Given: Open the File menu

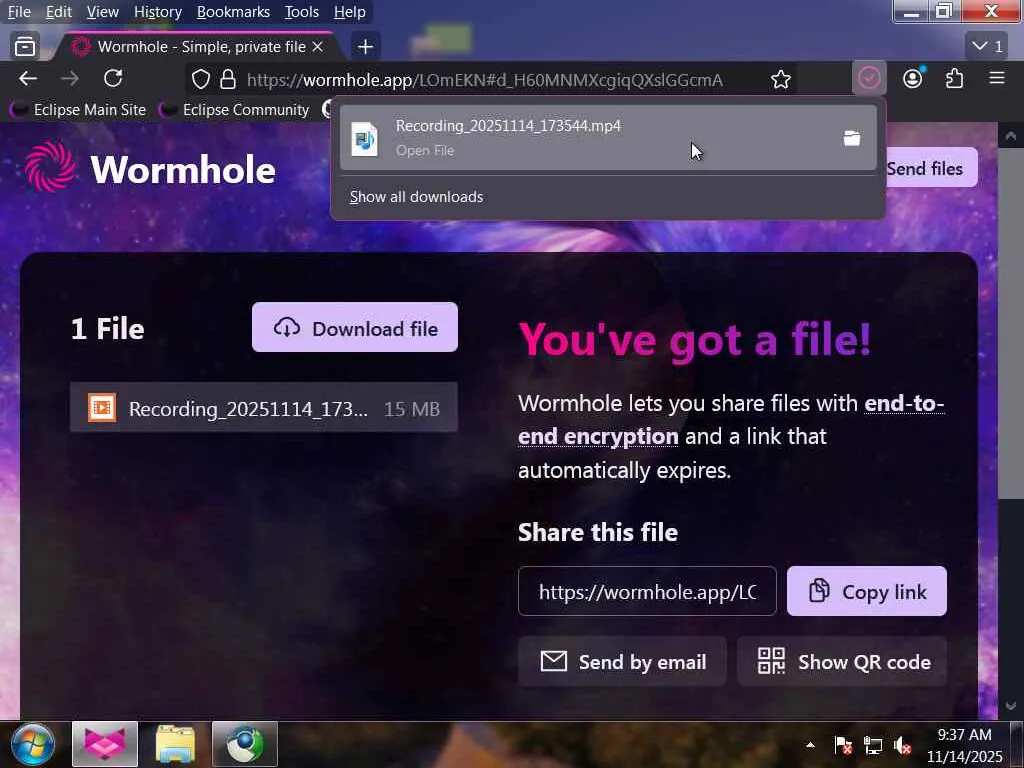Looking at the screenshot, I should tap(19, 12).
